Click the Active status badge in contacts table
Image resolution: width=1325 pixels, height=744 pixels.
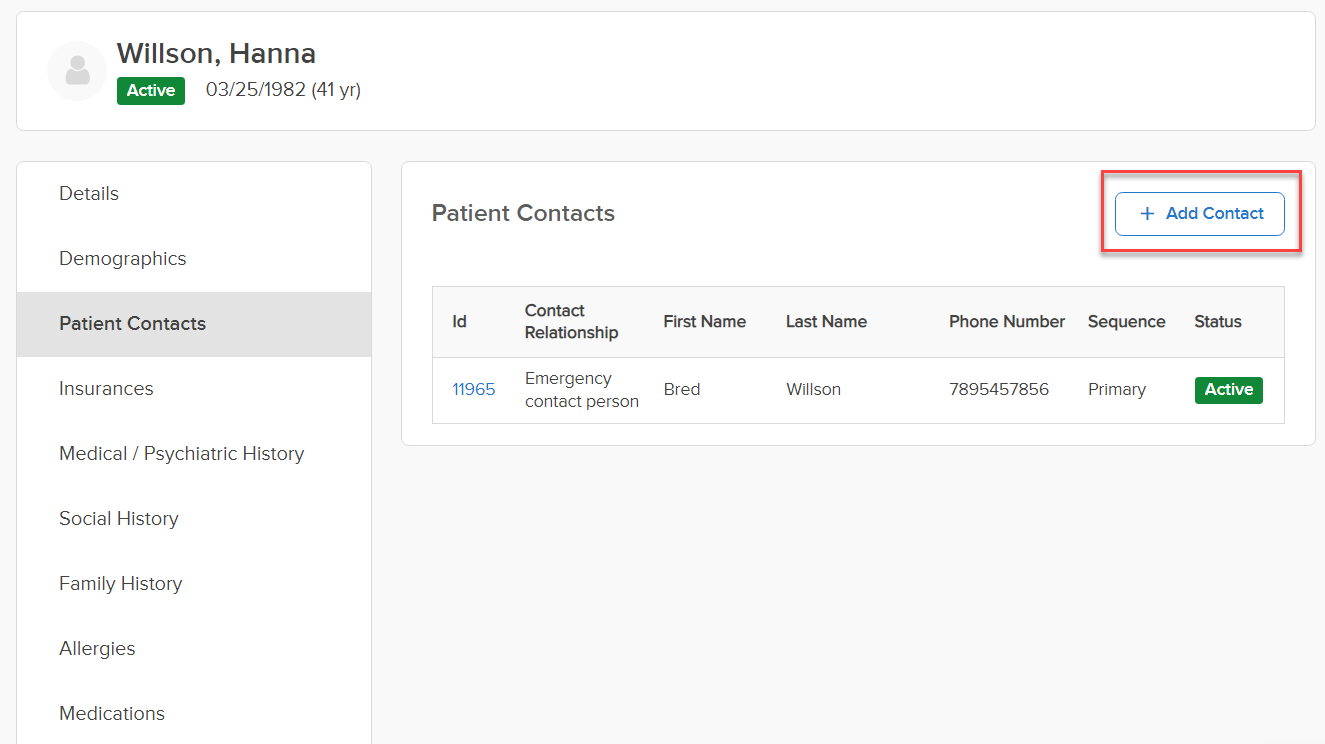(1229, 390)
